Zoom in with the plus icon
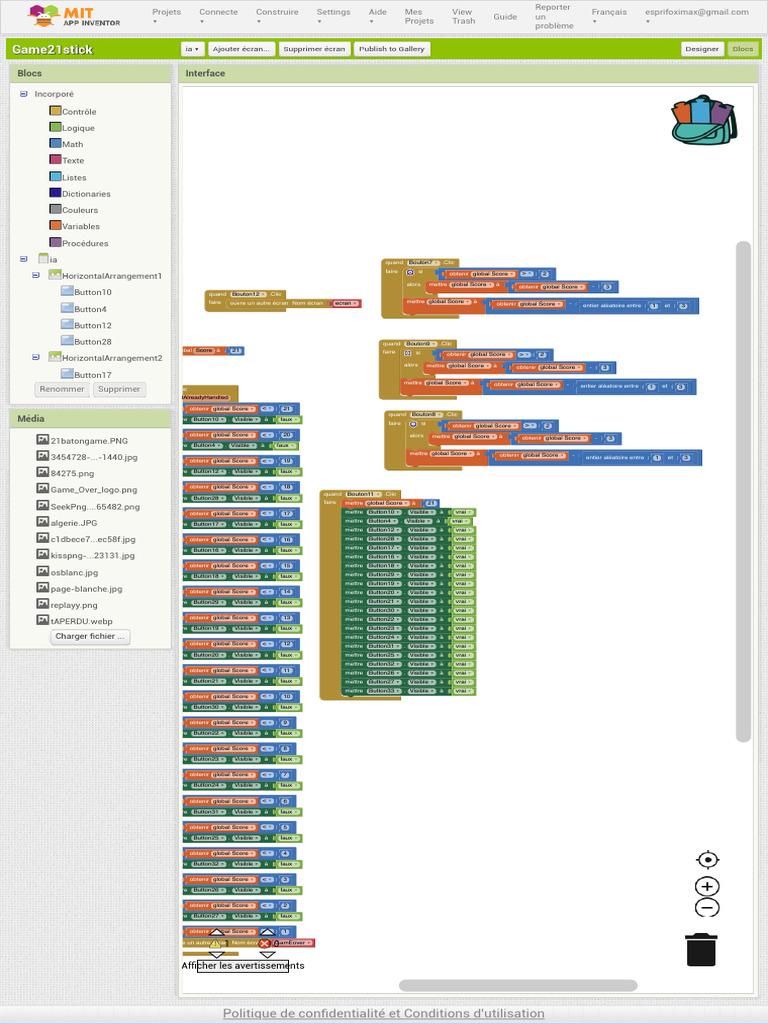The width and height of the screenshot is (768, 1024). point(707,886)
